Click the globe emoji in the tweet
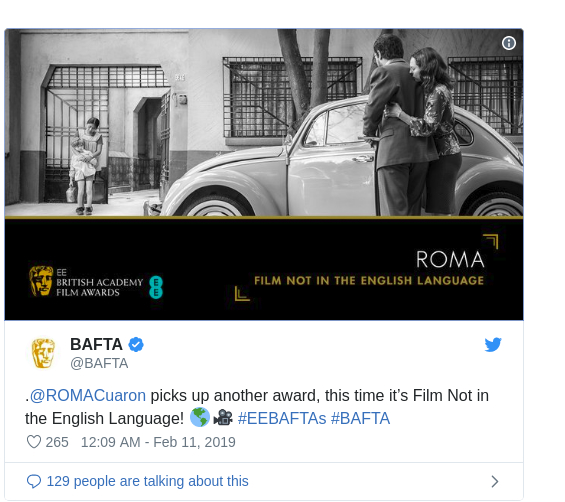 point(200,417)
